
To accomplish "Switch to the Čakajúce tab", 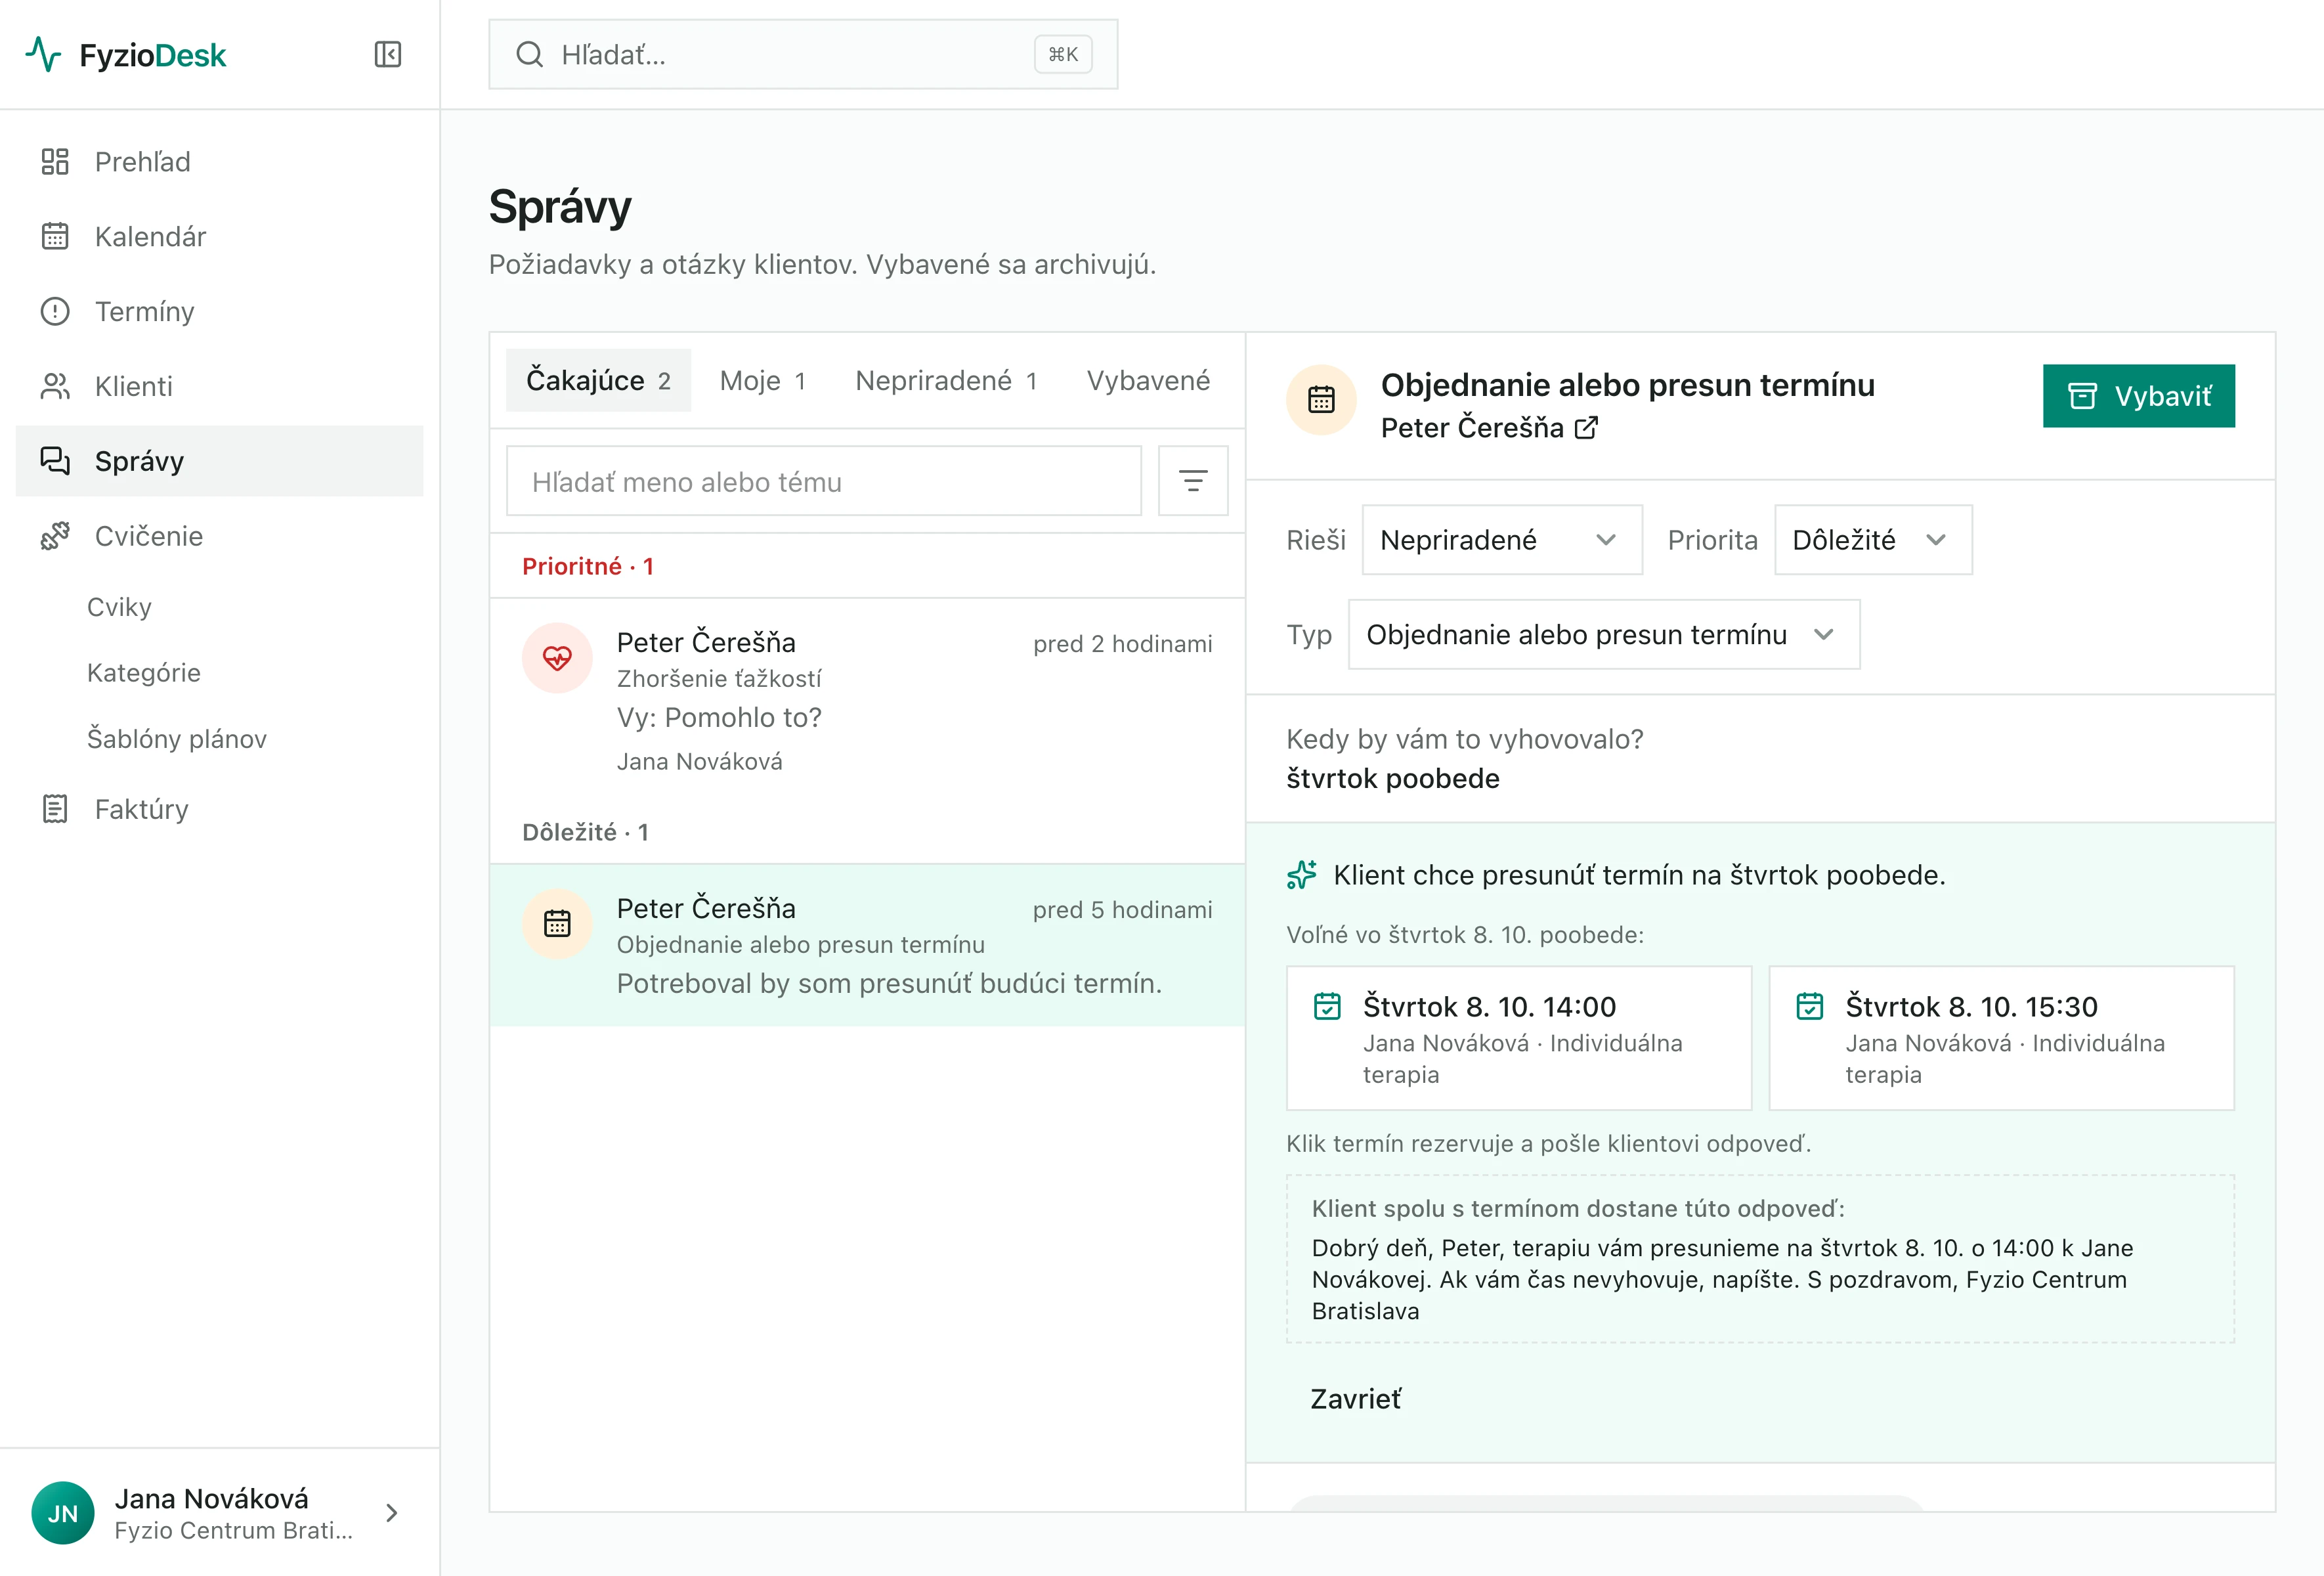I will pyautogui.click(x=598, y=380).
